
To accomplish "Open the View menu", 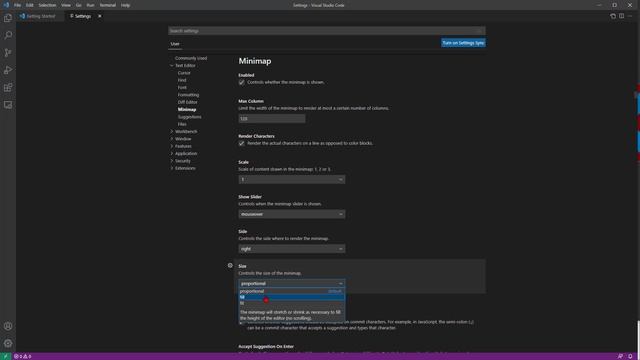I will 66,5.
